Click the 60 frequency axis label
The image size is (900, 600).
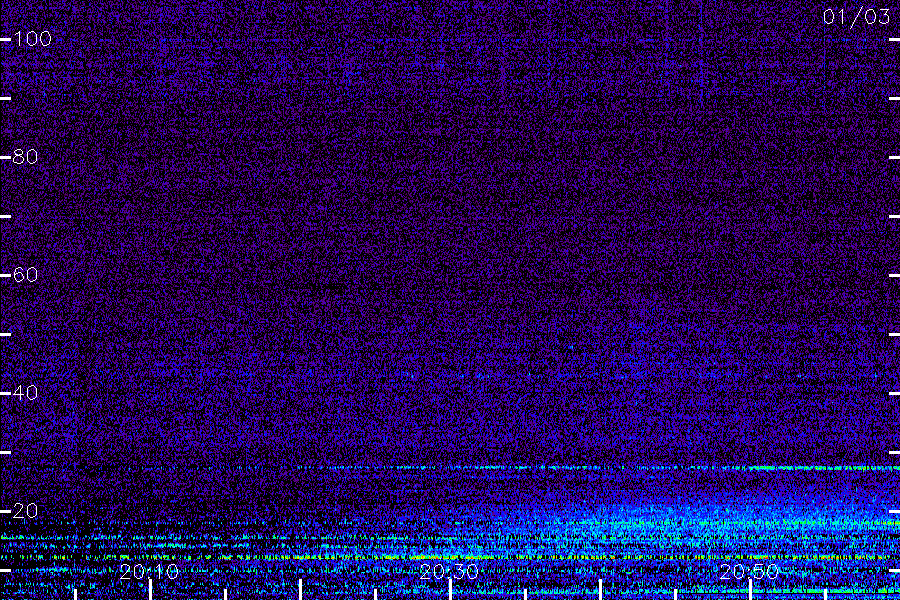coord(25,274)
